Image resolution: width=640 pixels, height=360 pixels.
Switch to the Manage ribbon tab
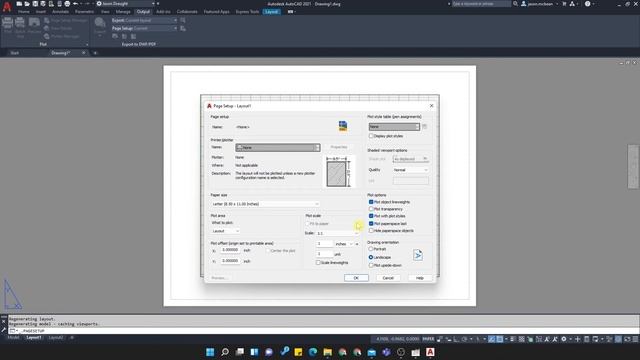click(123, 12)
